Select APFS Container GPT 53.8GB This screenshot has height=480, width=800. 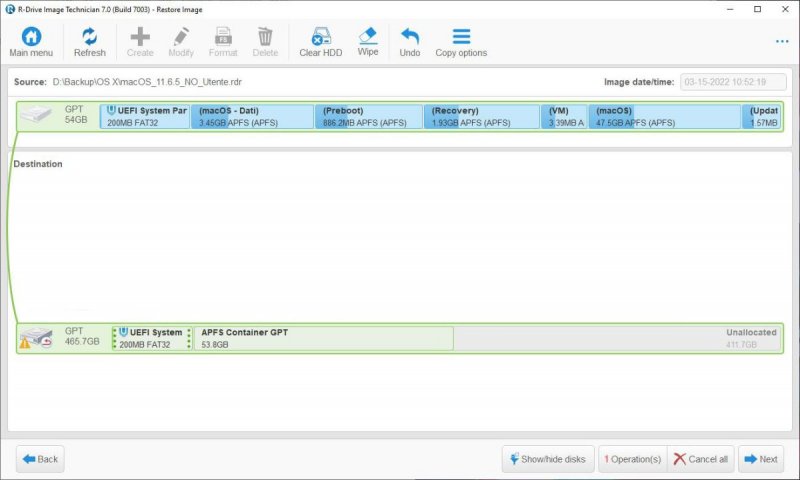tap(323, 338)
